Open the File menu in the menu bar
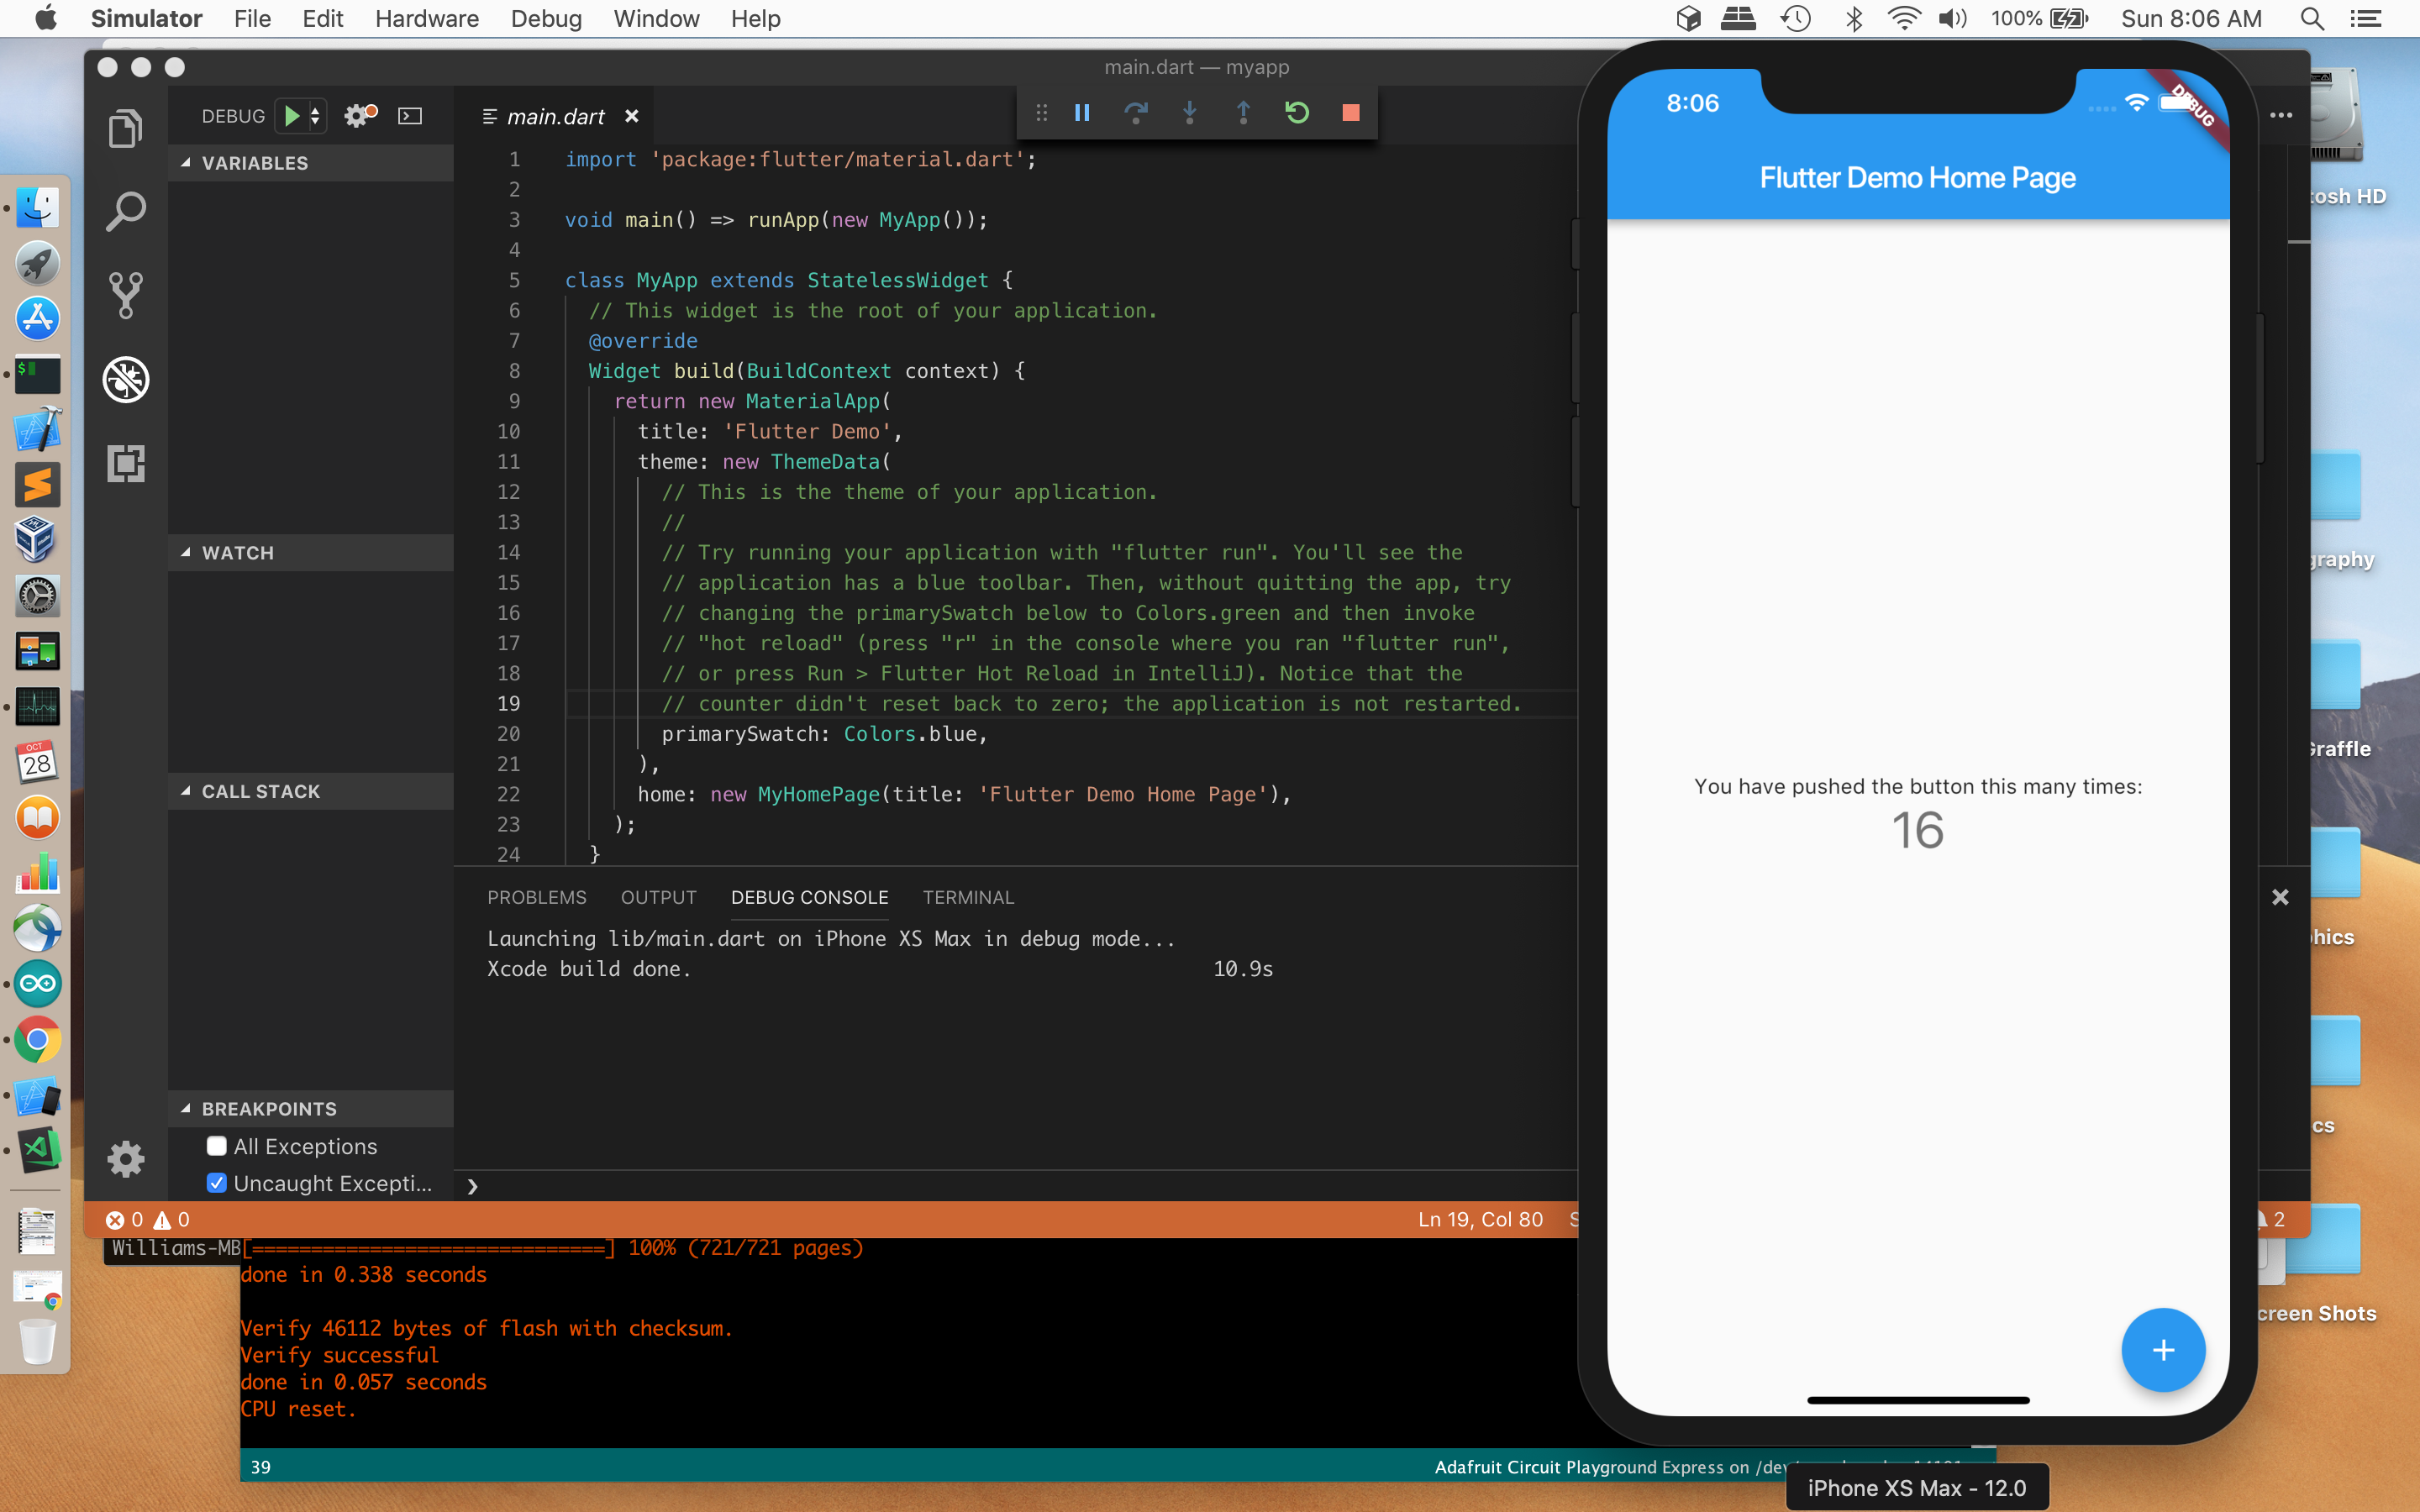 pos(252,18)
